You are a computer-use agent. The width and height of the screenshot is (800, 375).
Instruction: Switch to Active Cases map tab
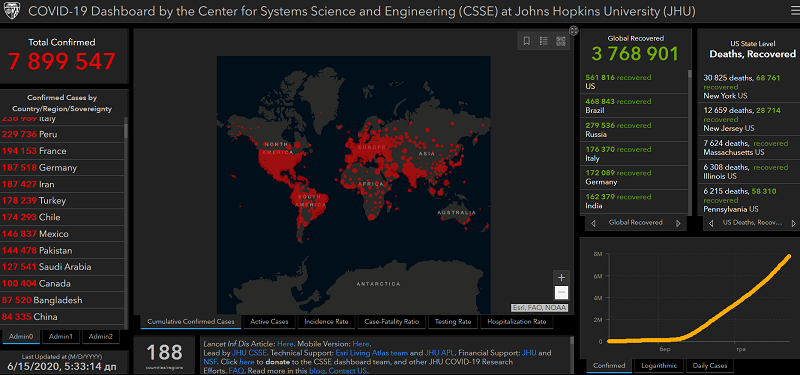click(269, 322)
